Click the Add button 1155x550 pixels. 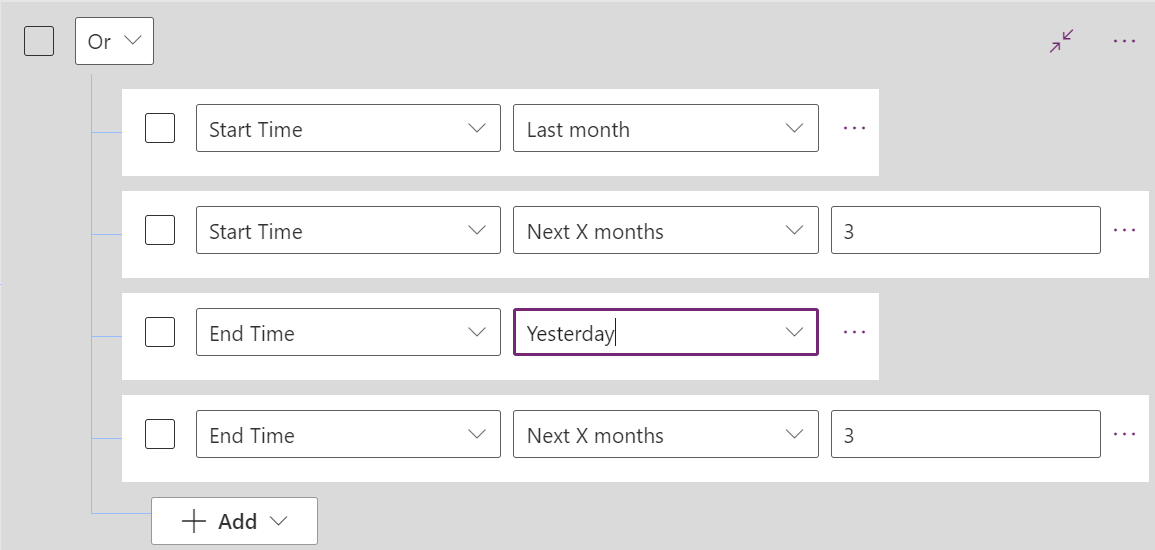234,521
